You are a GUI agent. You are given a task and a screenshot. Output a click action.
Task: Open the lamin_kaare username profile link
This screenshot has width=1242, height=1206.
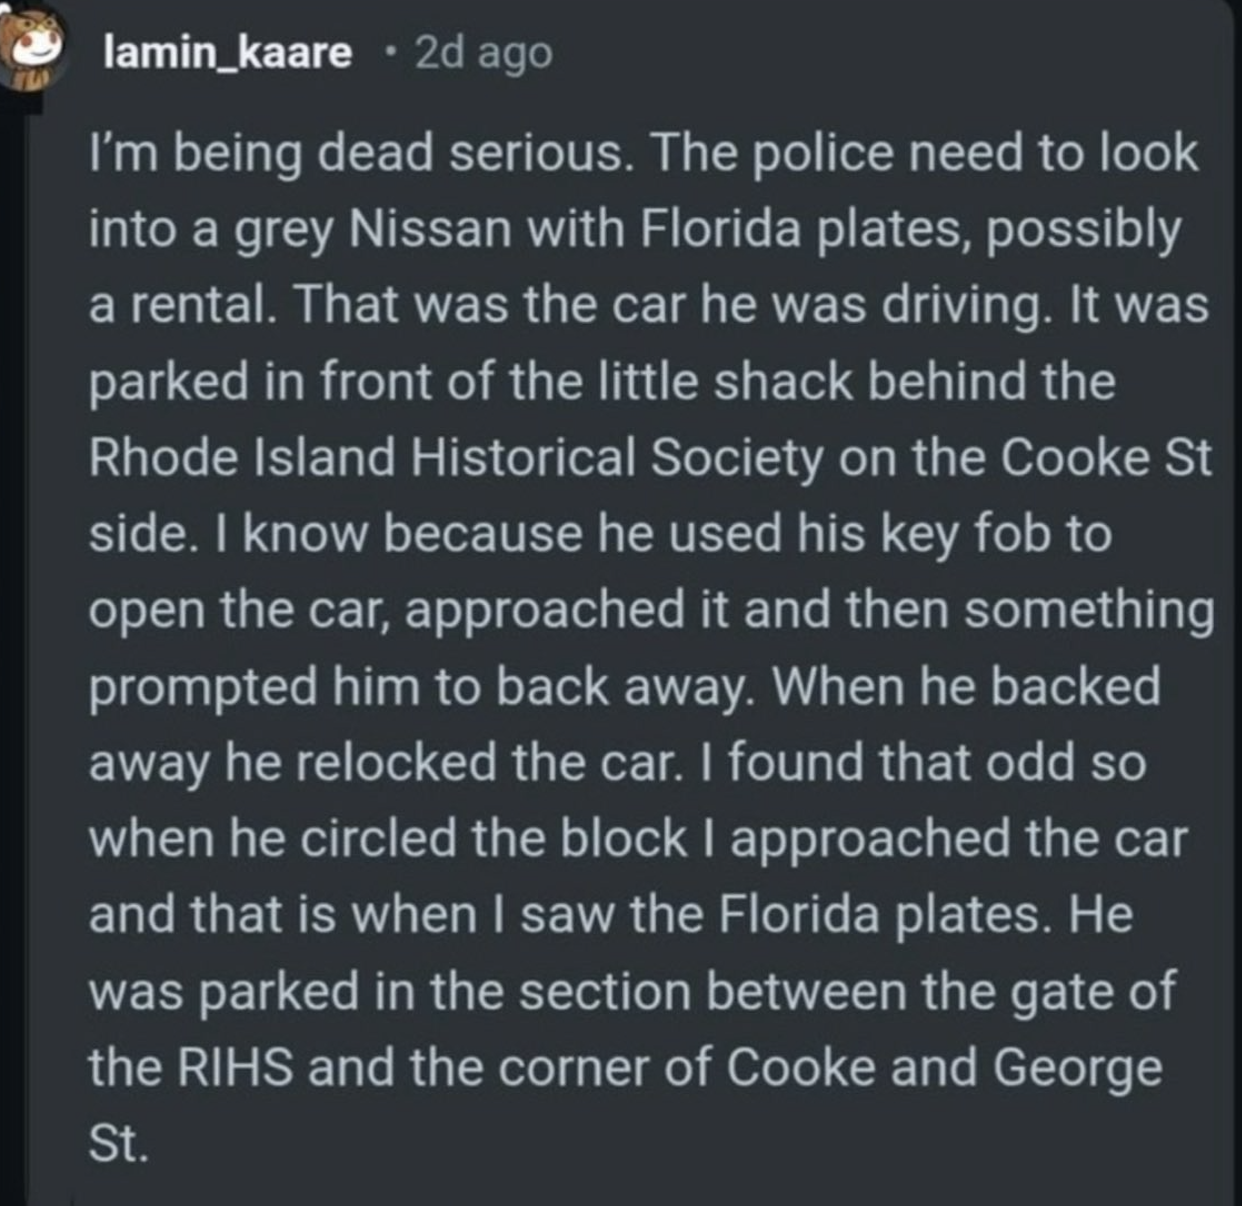coord(228,53)
